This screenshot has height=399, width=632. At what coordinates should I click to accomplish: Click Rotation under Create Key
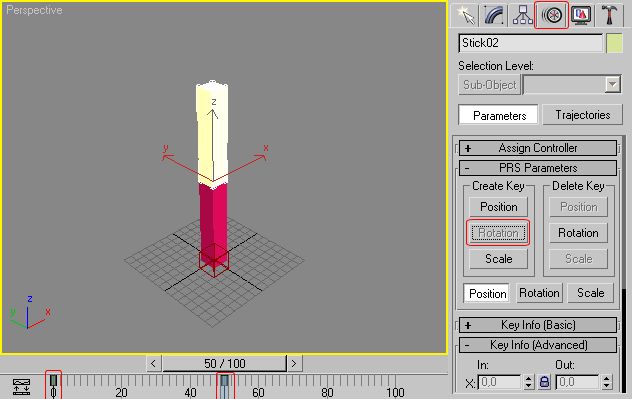pyautogui.click(x=498, y=233)
